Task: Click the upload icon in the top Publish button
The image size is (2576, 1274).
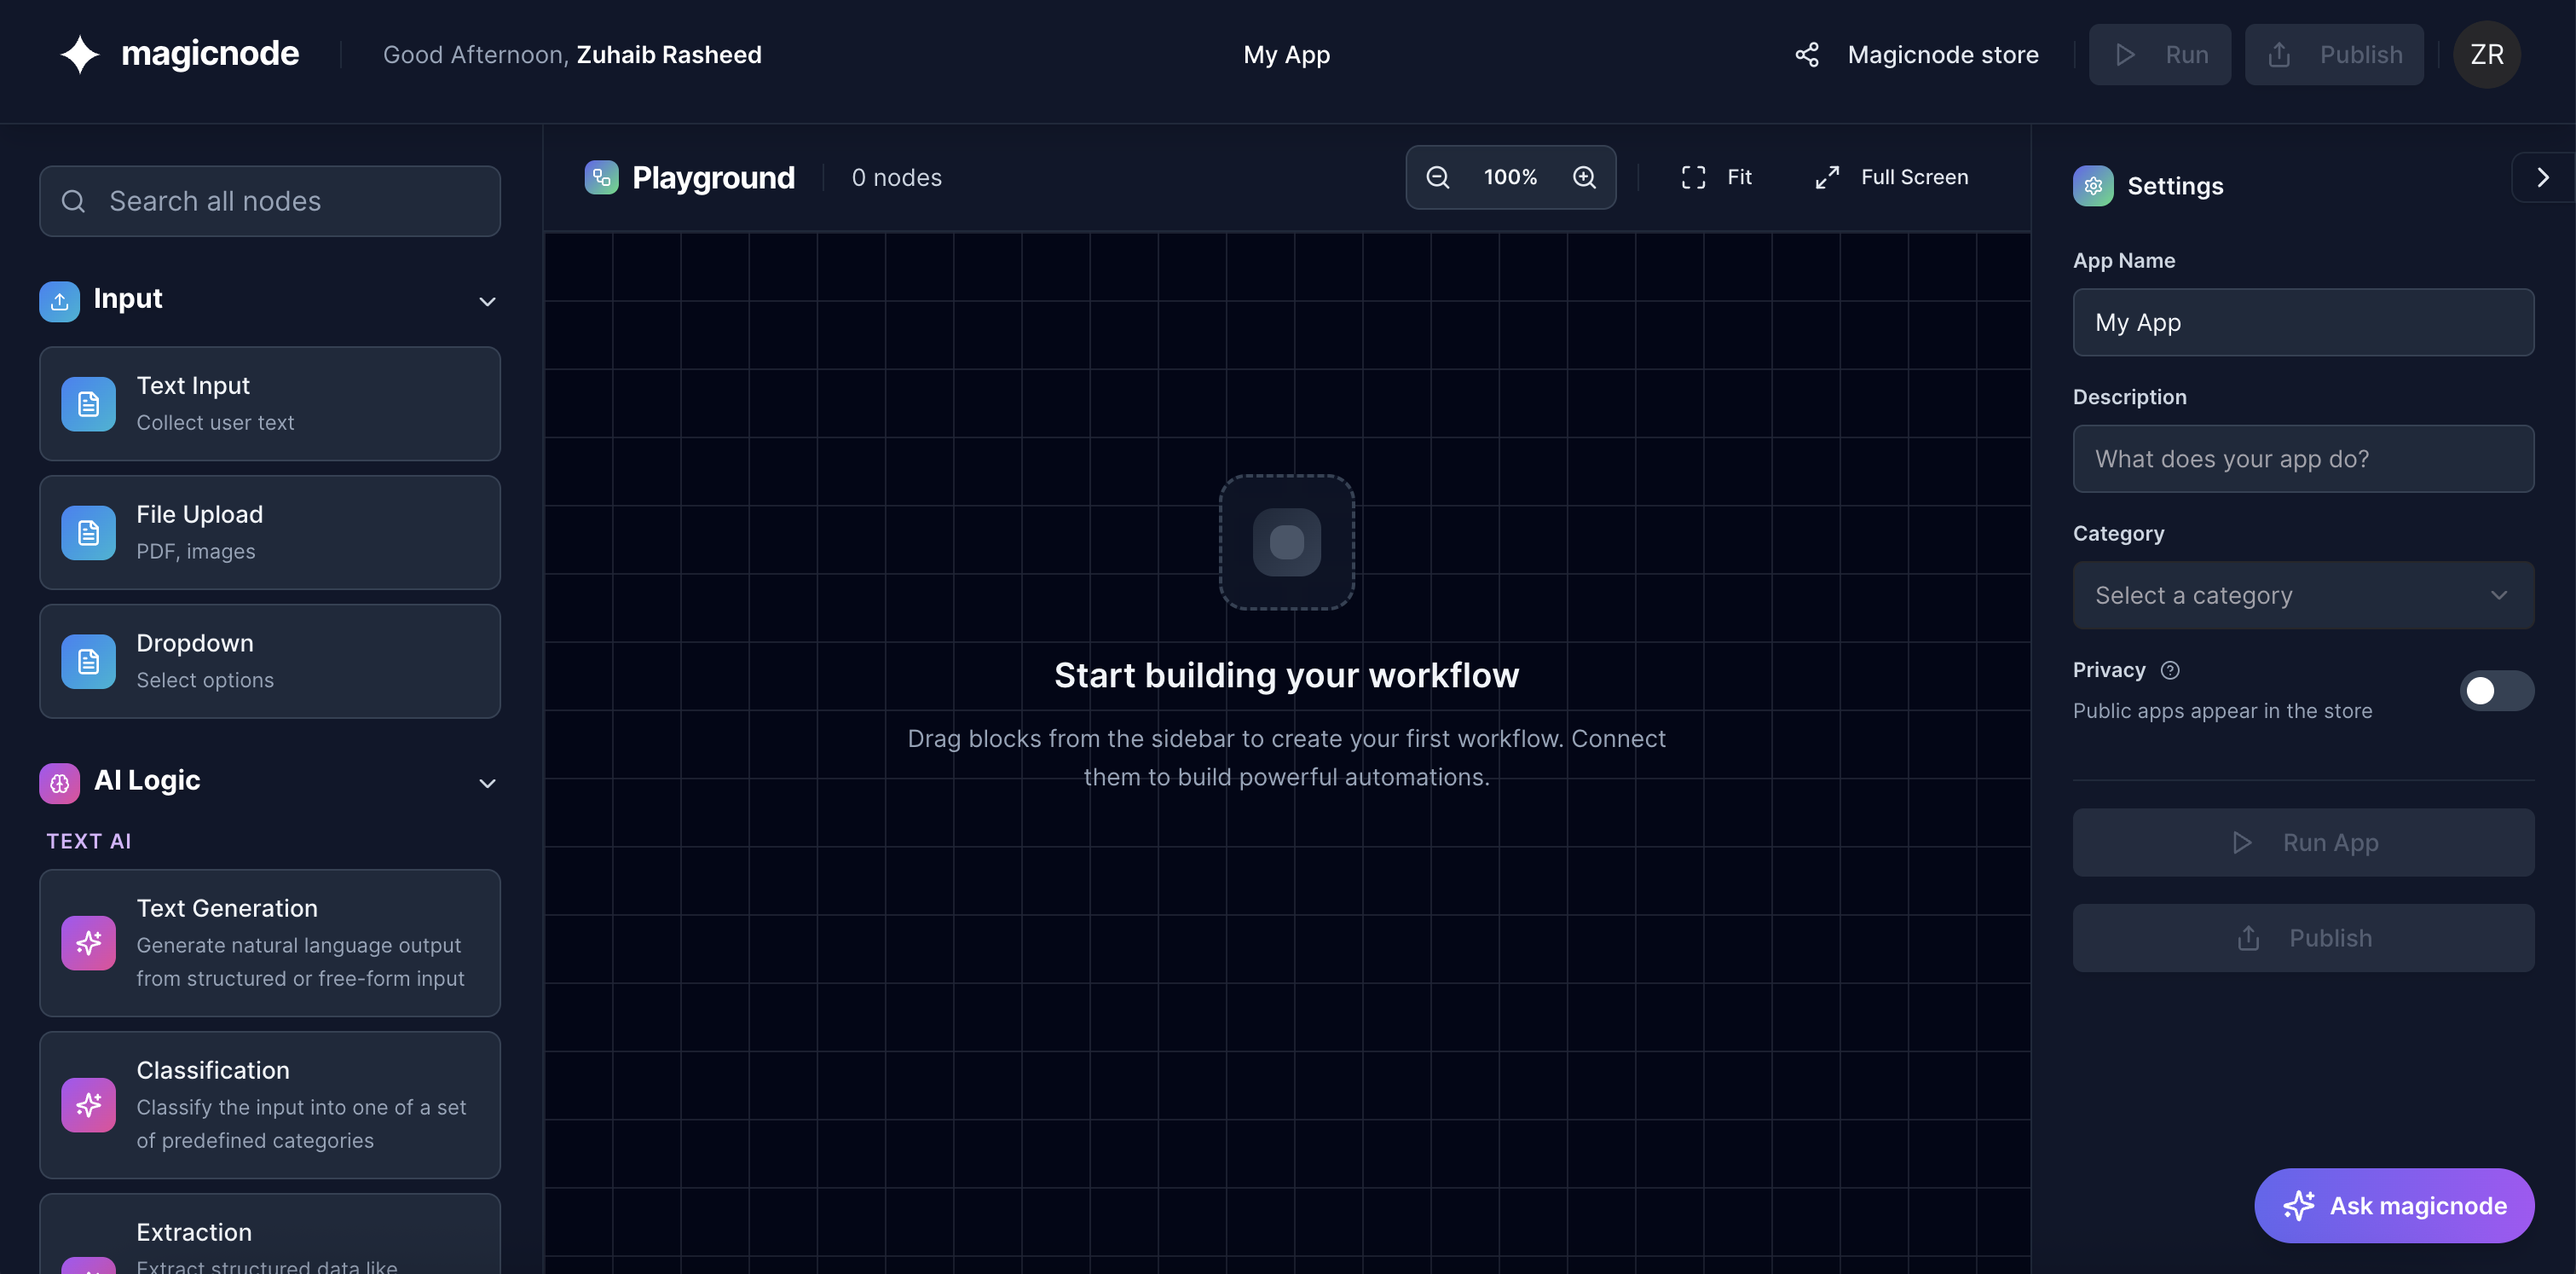Action: pyautogui.click(x=2279, y=55)
